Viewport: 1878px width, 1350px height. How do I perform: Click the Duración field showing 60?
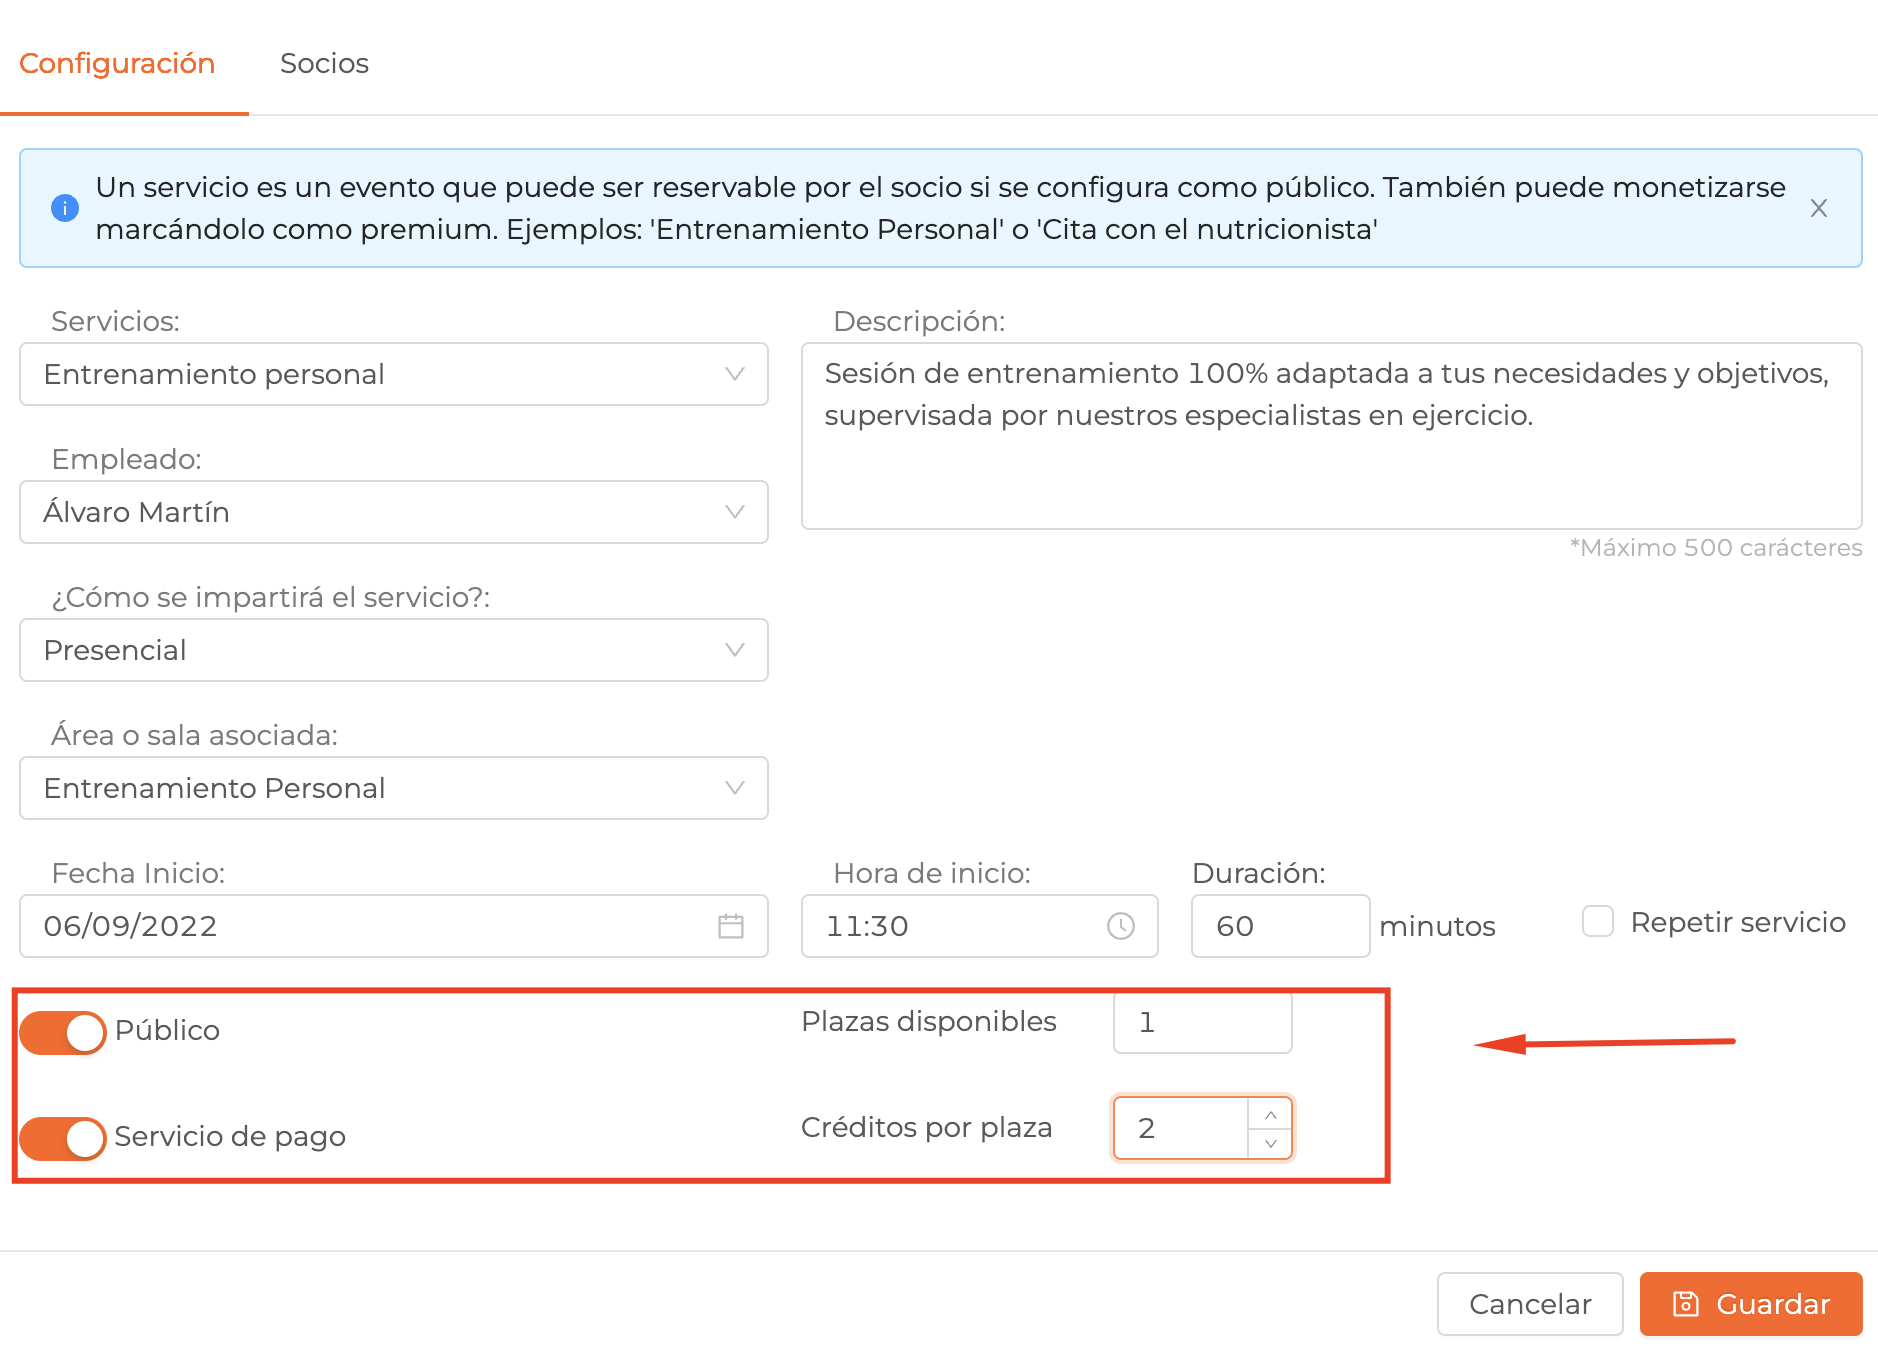point(1280,926)
